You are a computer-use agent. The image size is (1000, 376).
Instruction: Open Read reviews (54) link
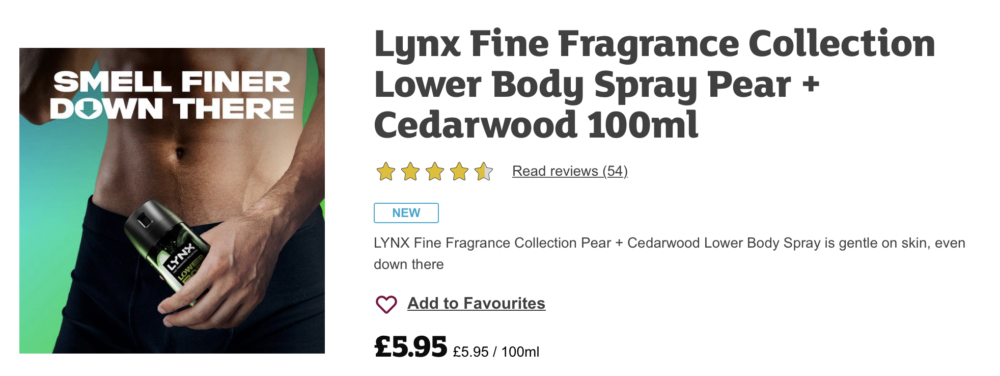(570, 171)
